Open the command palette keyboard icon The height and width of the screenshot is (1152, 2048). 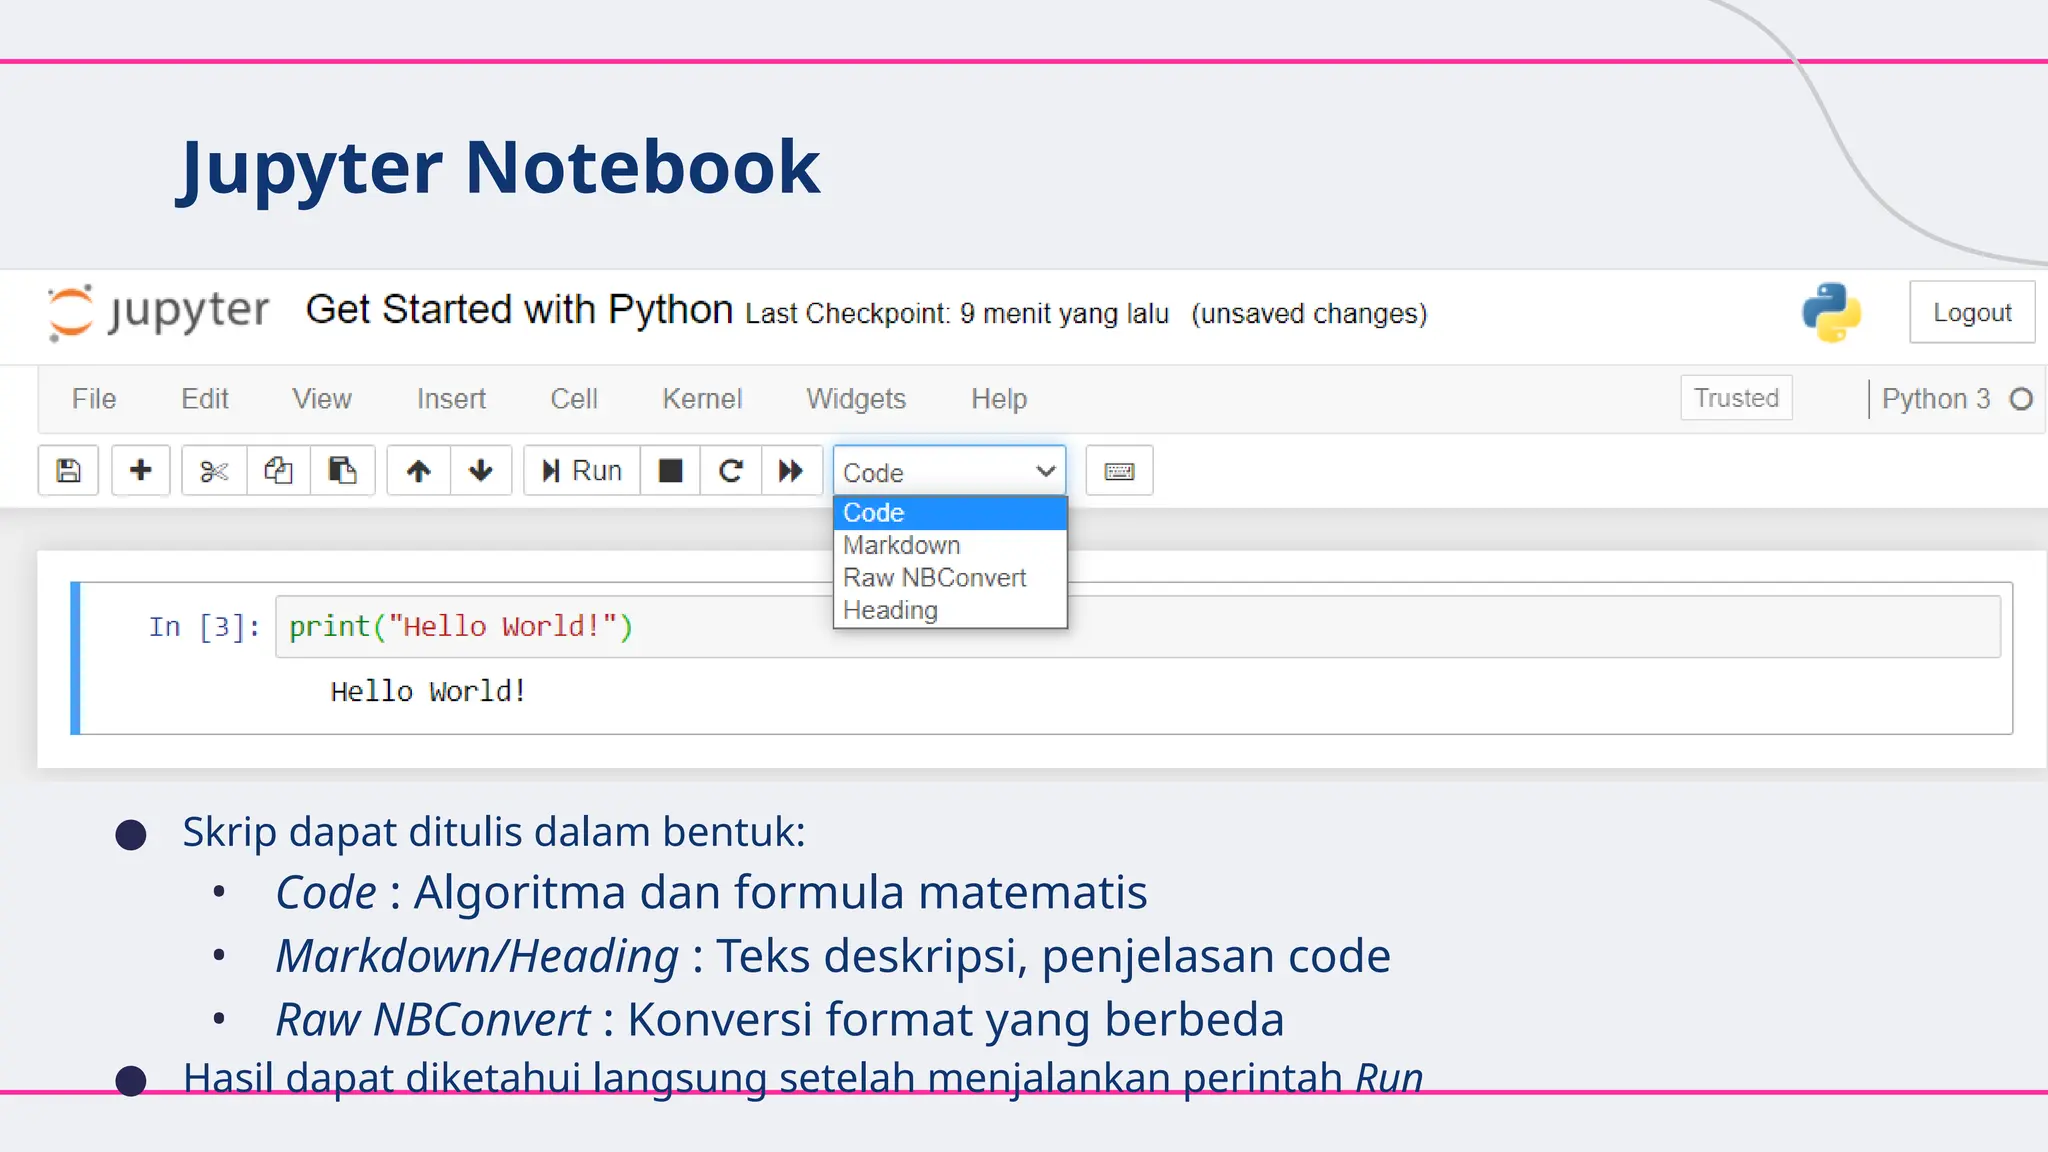[x=1119, y=470]
